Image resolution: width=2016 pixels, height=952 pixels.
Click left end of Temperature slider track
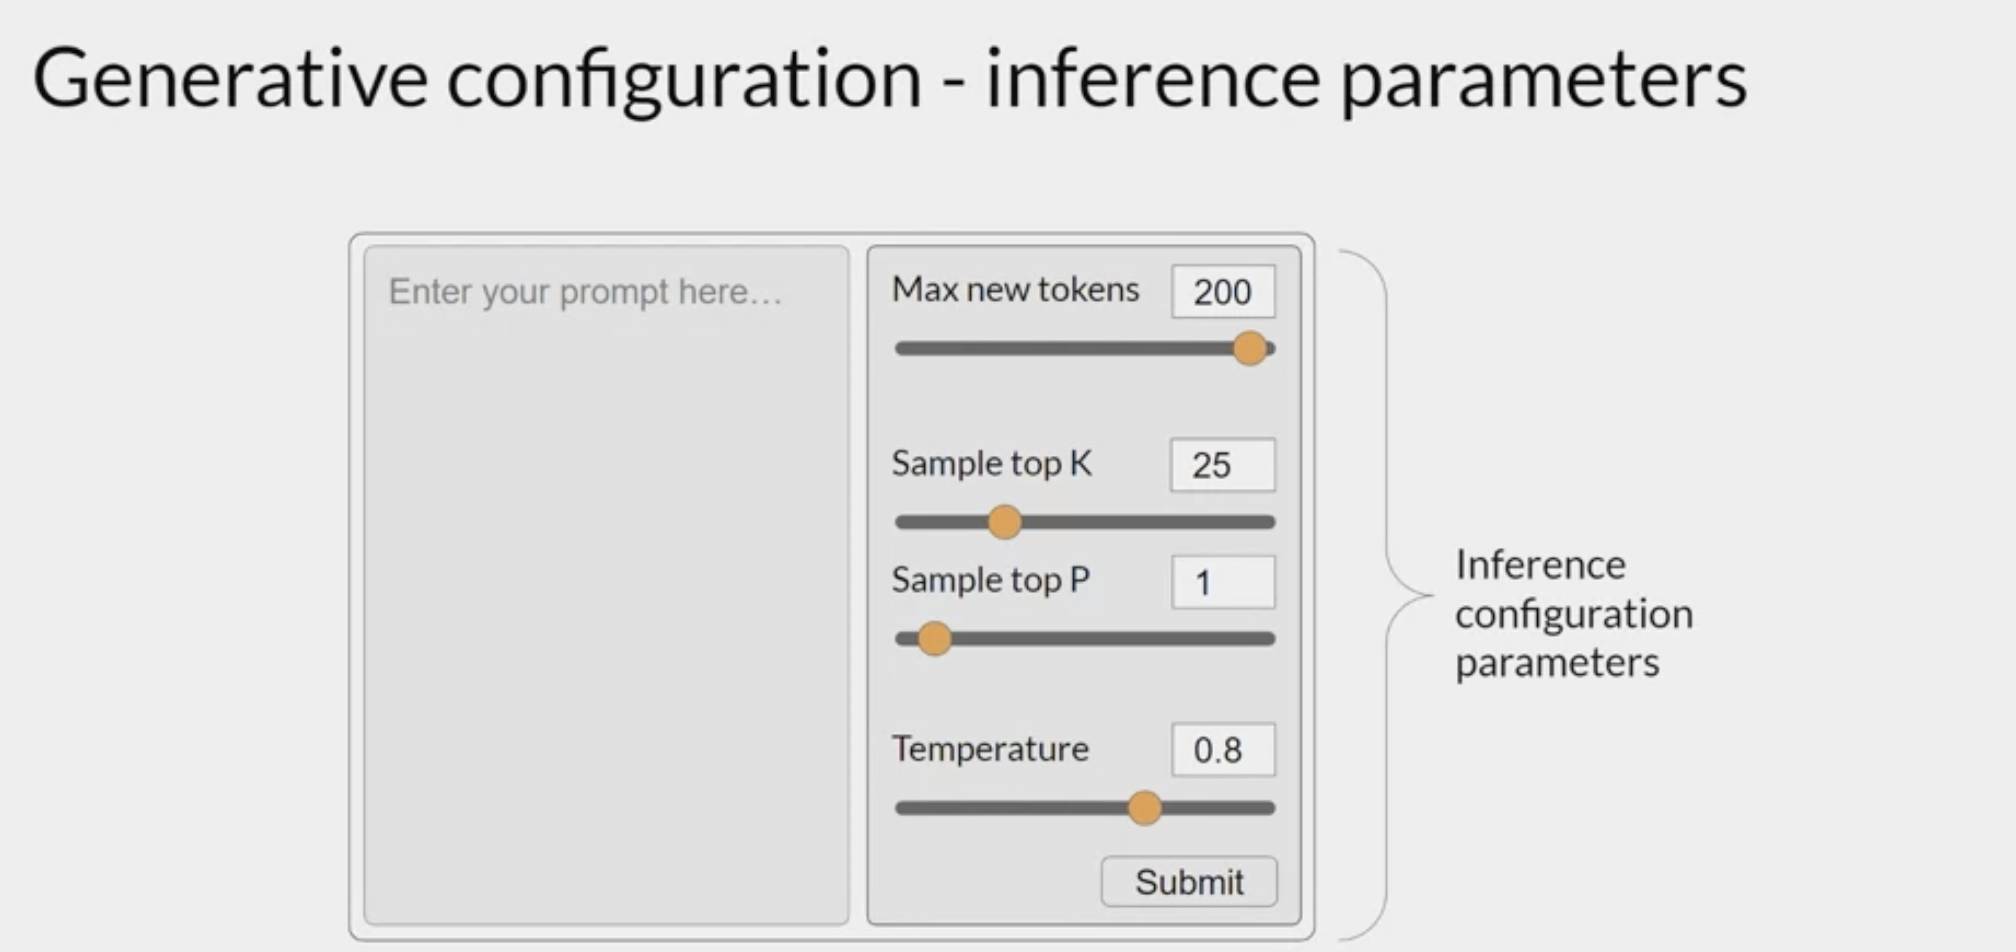905,808
